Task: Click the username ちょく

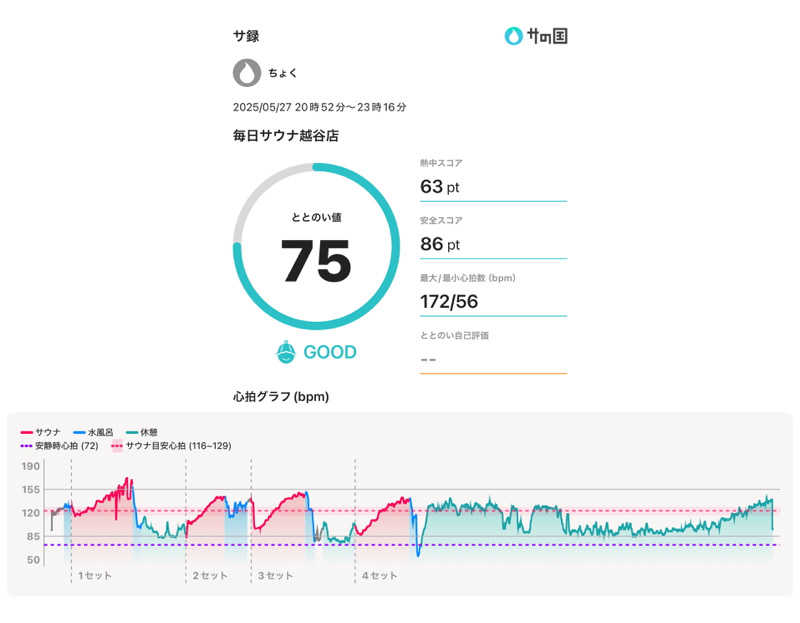Action: coord(282,73)
